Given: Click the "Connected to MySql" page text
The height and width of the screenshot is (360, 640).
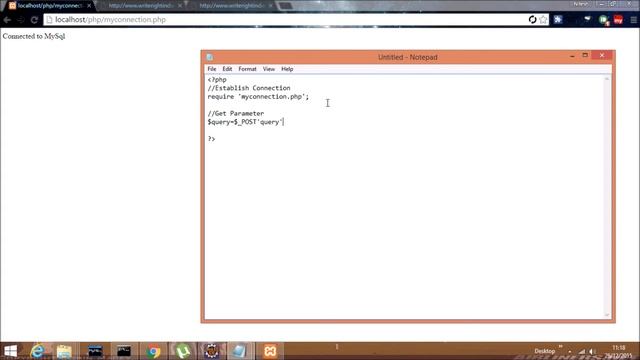Looking at the screenshot, I should [34, 36].
